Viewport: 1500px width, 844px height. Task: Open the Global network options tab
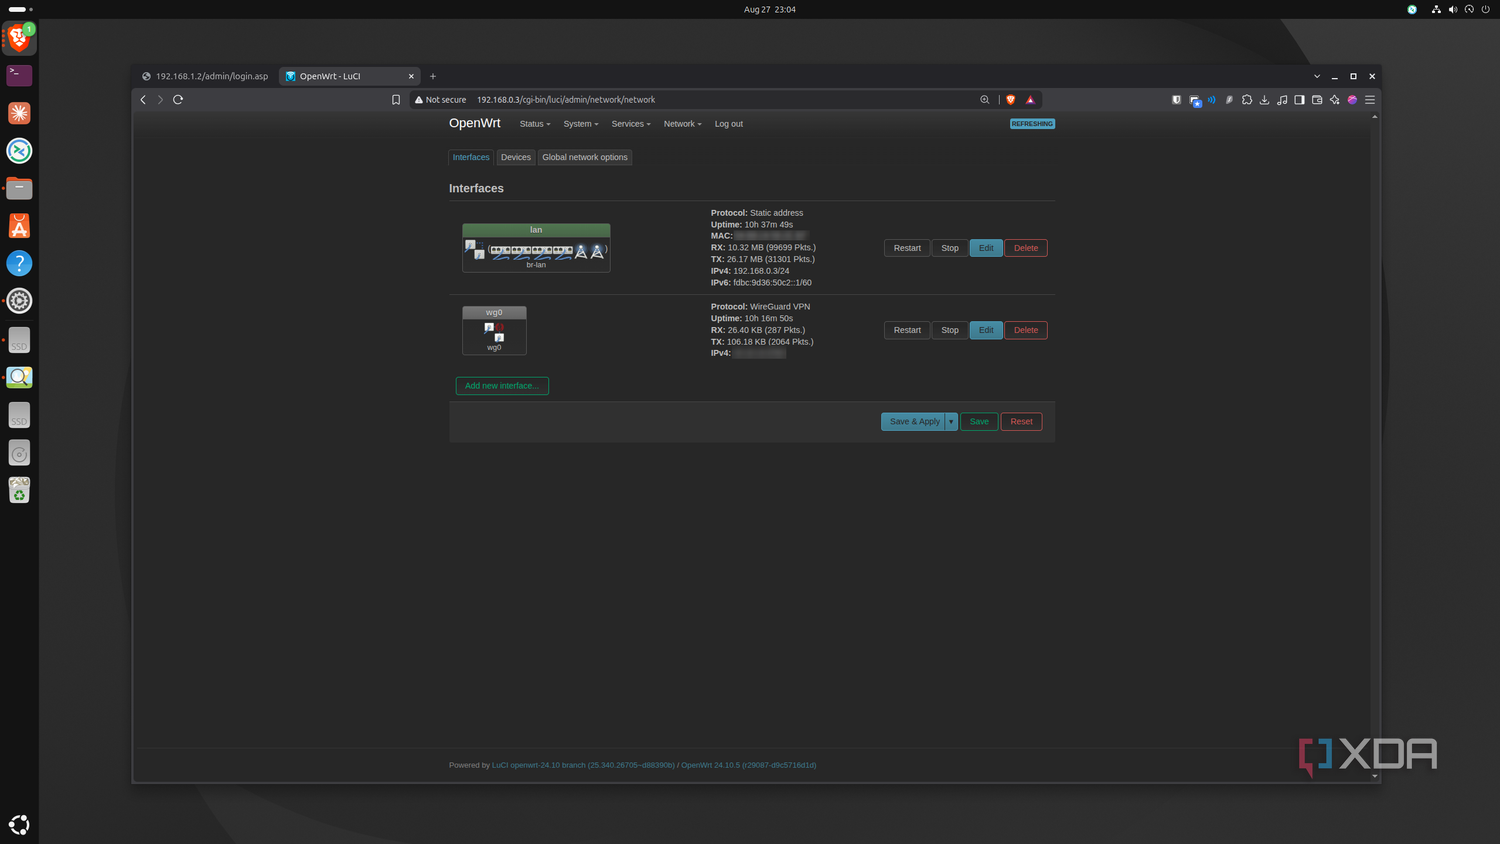click(x=585, y=157)
